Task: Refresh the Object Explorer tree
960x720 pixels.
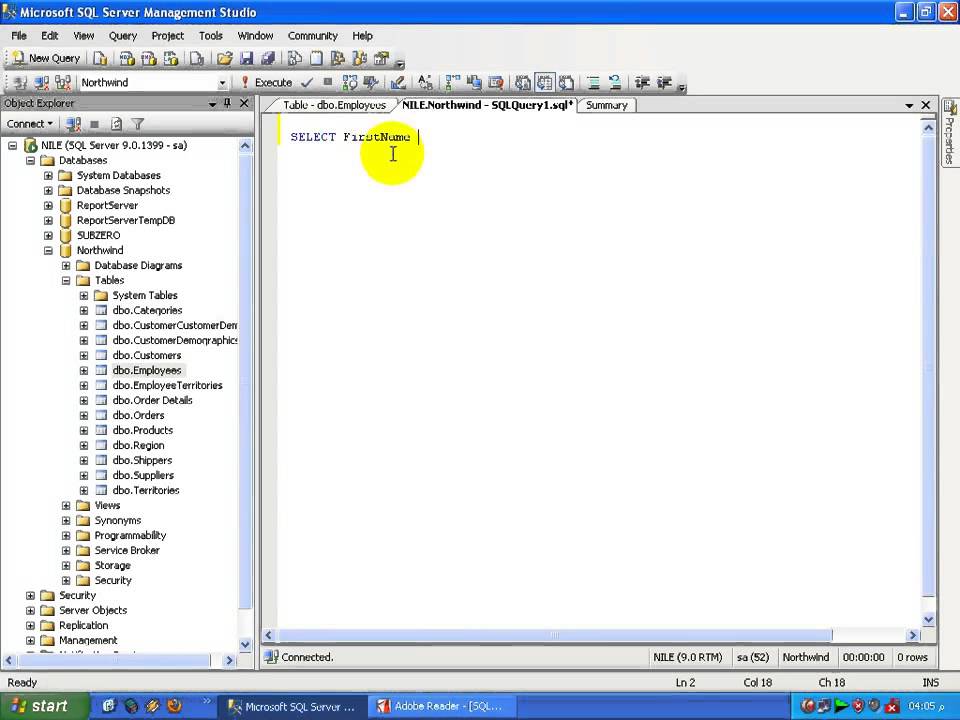Action: 116,124
